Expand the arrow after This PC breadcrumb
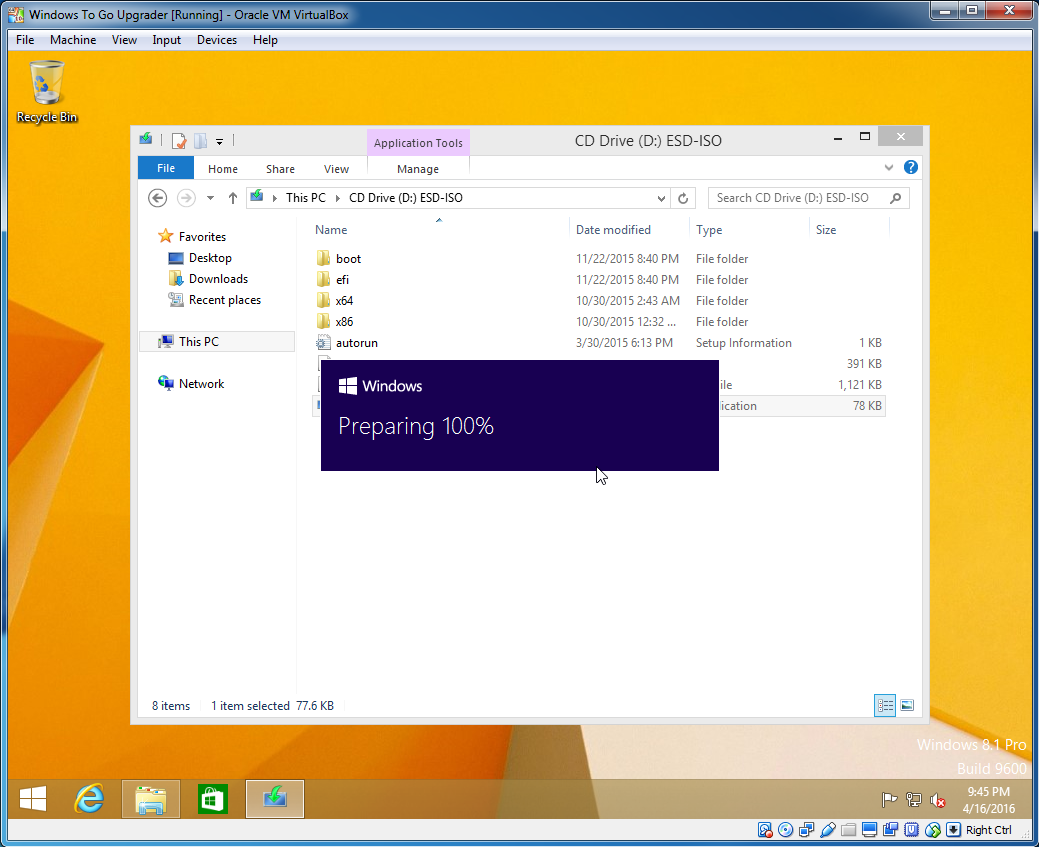Viewport: 1039px width, 847px height. point(337,198)
